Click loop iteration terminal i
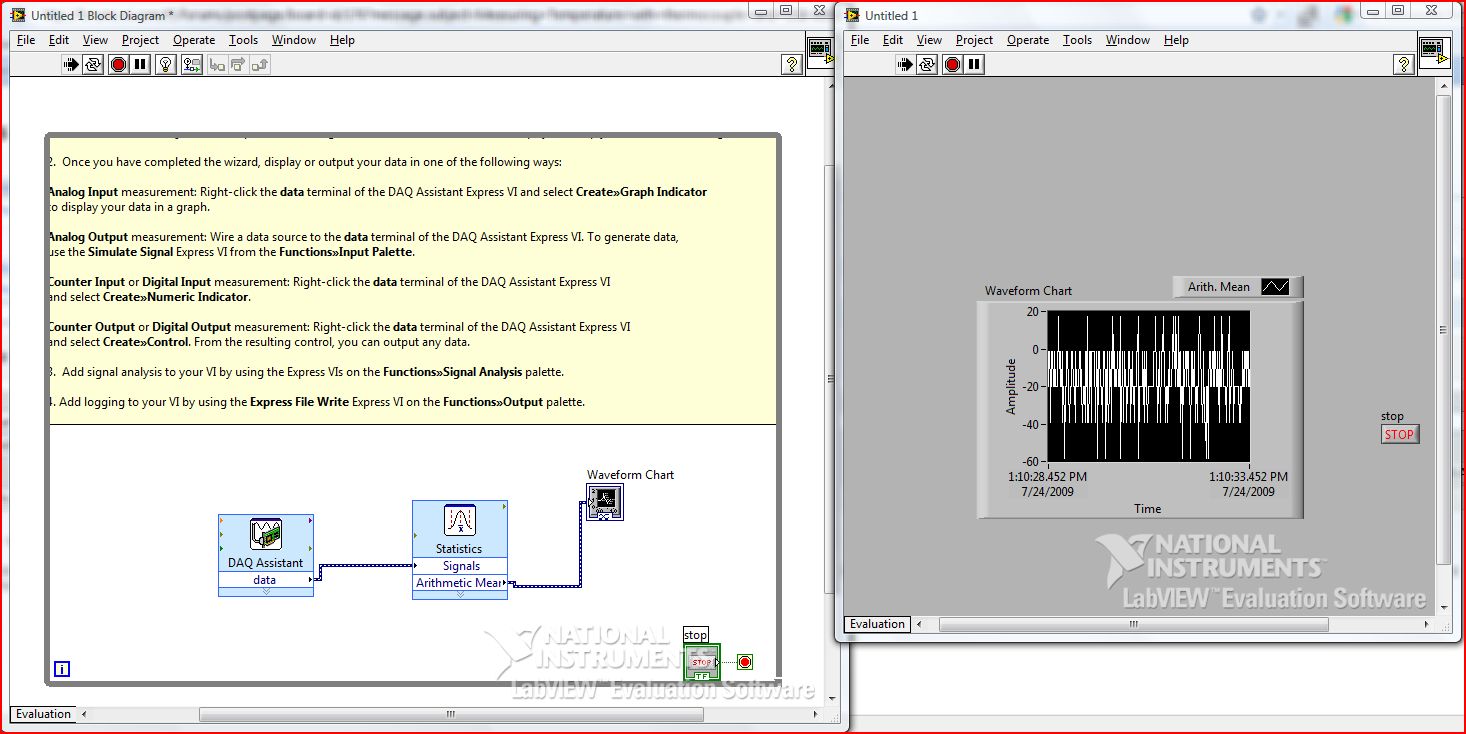The height and width of the screenshot is (734, 1466). click(62, 669)
